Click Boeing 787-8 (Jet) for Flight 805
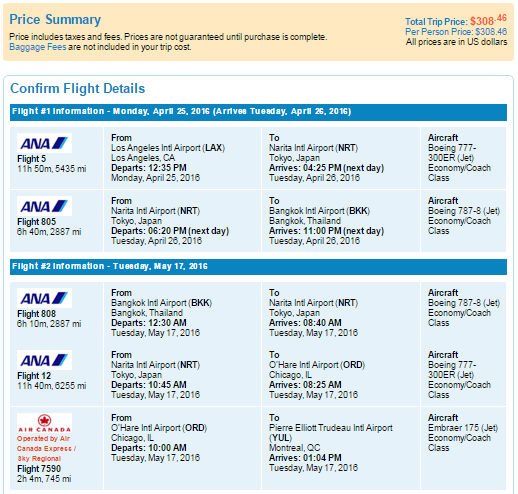Viewport: 518px width, 494px height. point(464,211)
